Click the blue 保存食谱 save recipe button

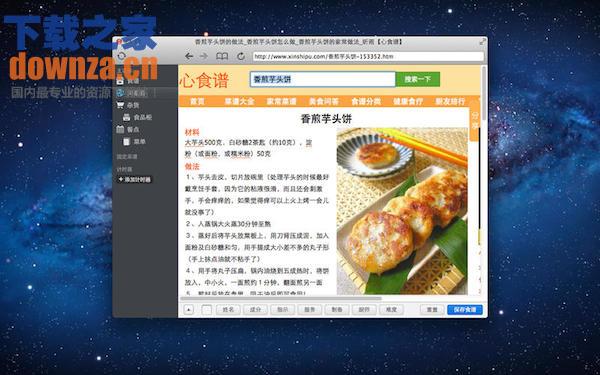pos(465,310)
